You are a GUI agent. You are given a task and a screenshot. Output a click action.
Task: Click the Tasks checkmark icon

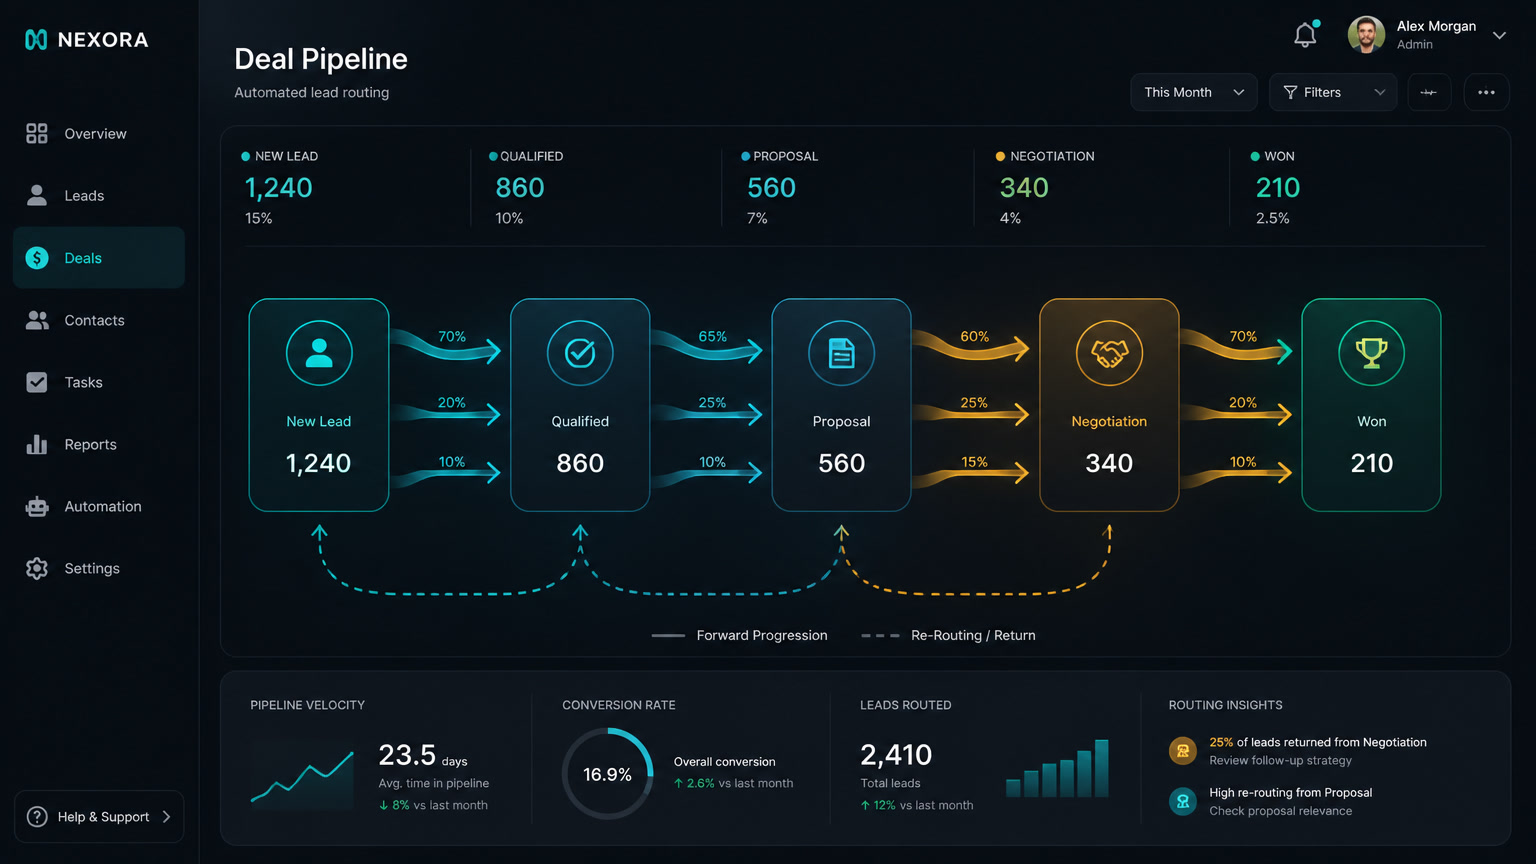click(37, 382)
